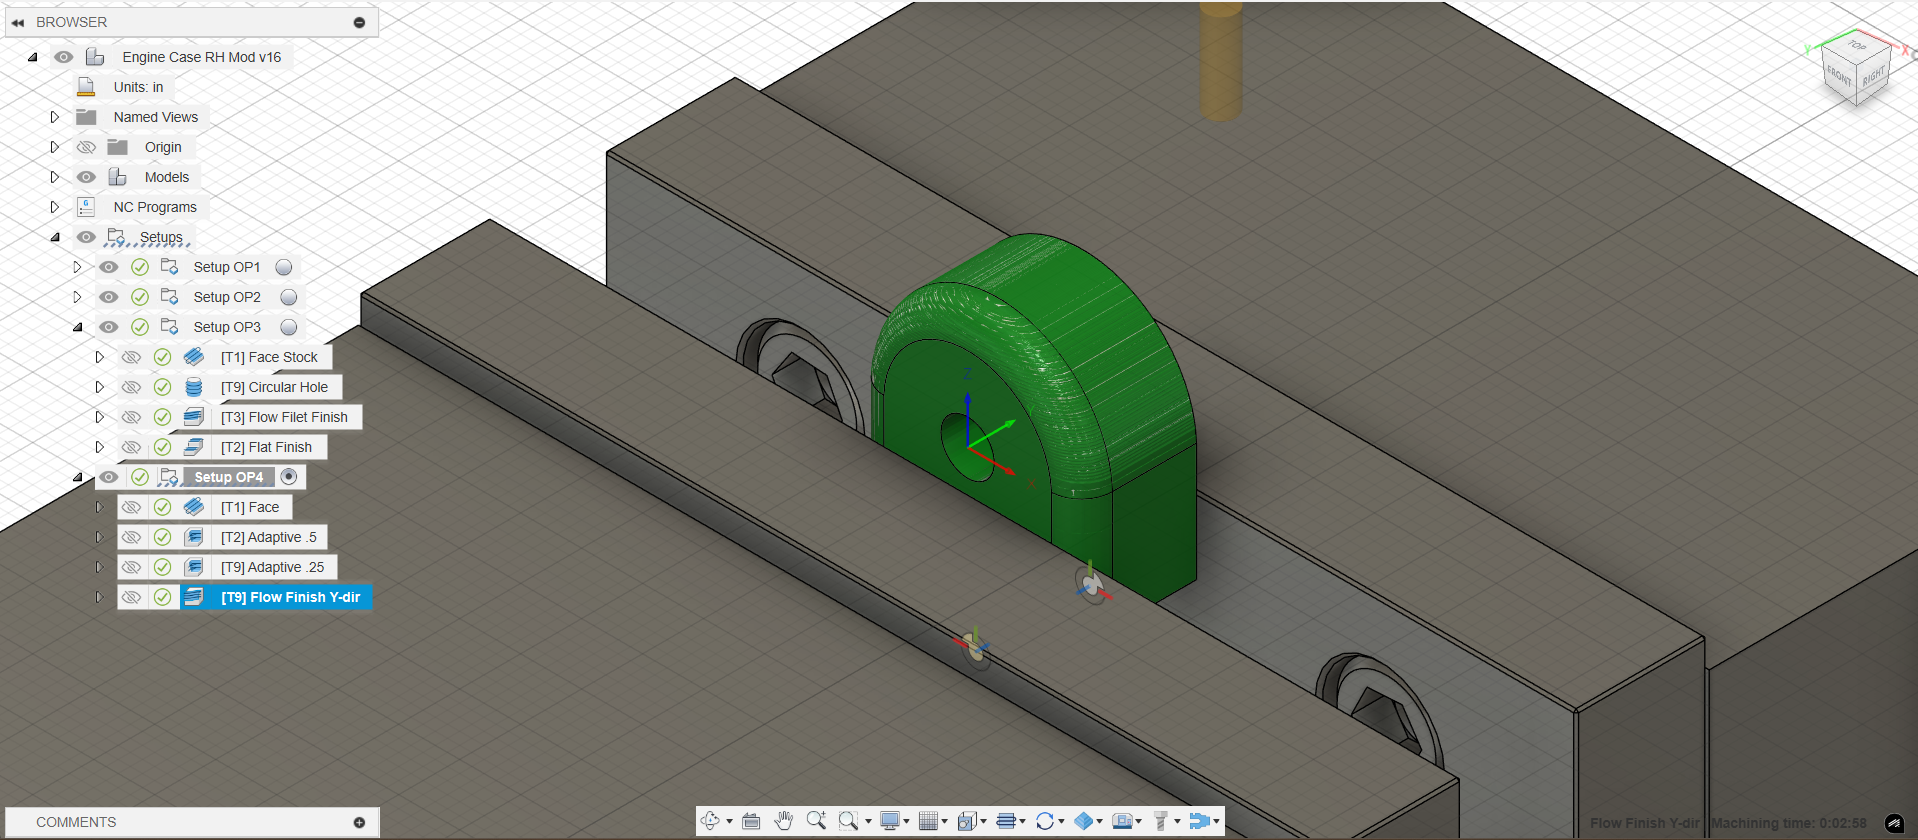Click the TOP face of the ViewCube
Viewport: 1918px width, 840px height.
coord(1856,46)
